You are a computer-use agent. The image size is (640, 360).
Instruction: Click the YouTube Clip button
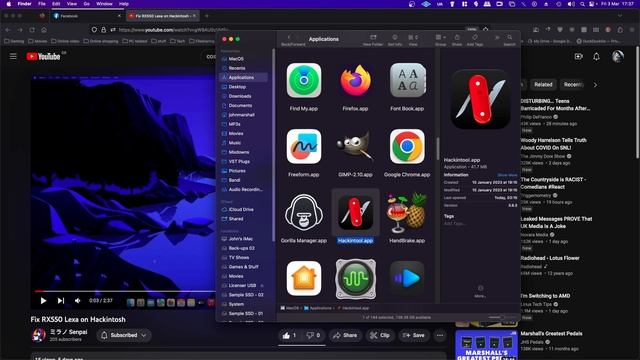pos(380,336)
